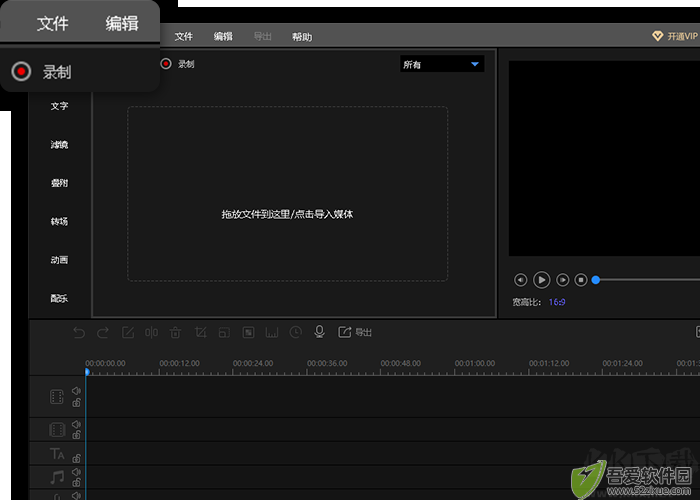Mute the music track

pyautogui.click(x=76, y=472)
